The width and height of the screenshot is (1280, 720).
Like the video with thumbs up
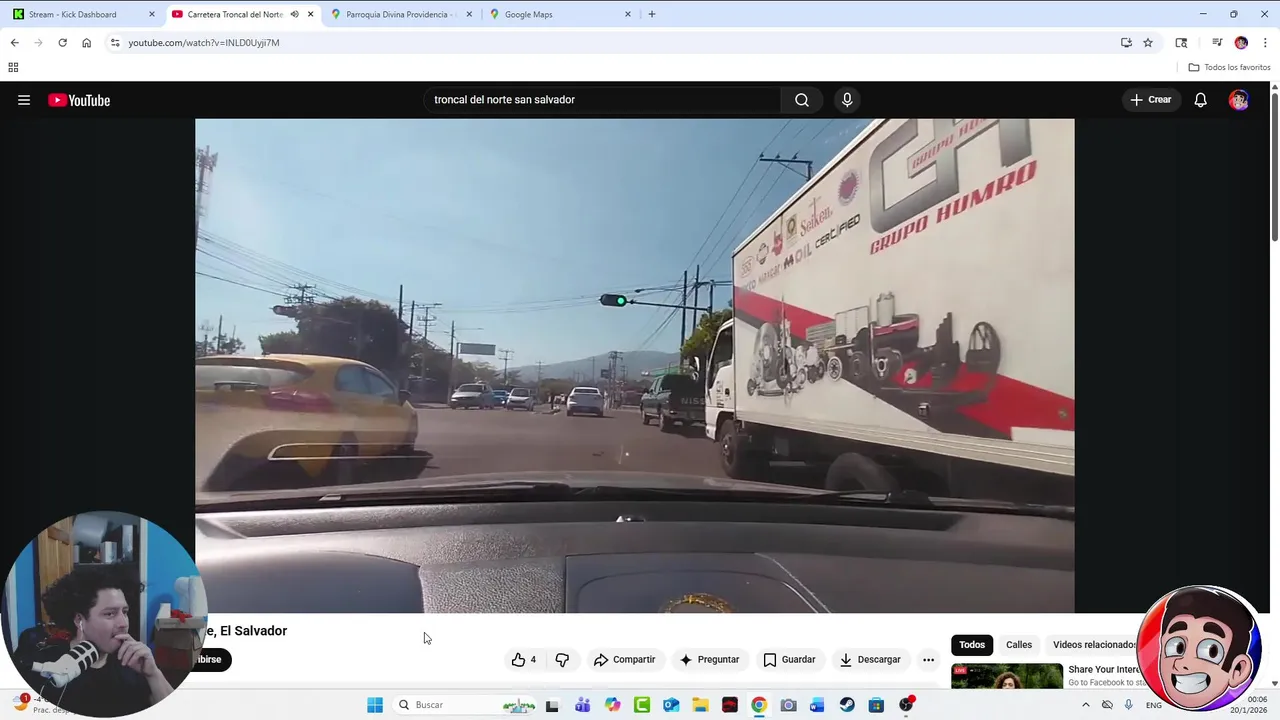coord(525,660)
